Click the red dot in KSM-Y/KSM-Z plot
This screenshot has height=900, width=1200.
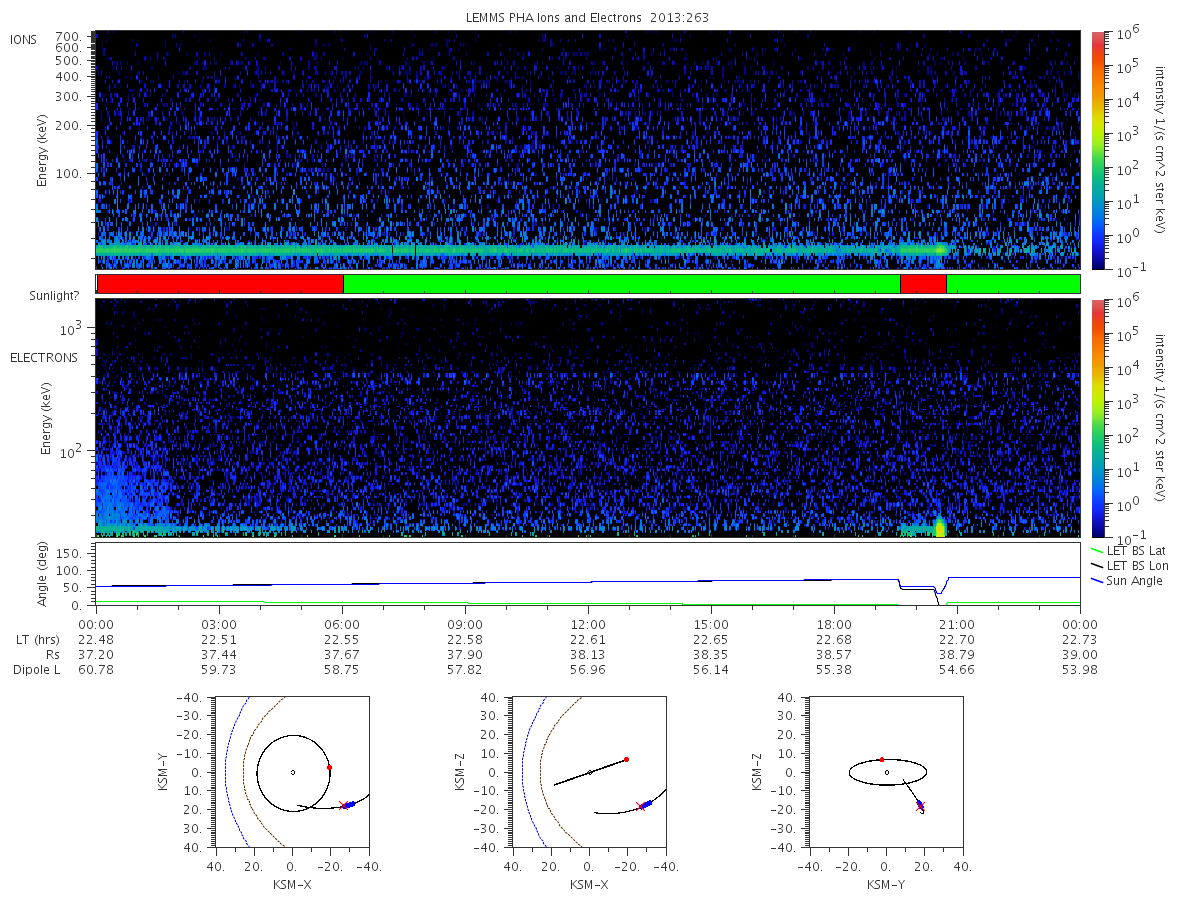881,759
